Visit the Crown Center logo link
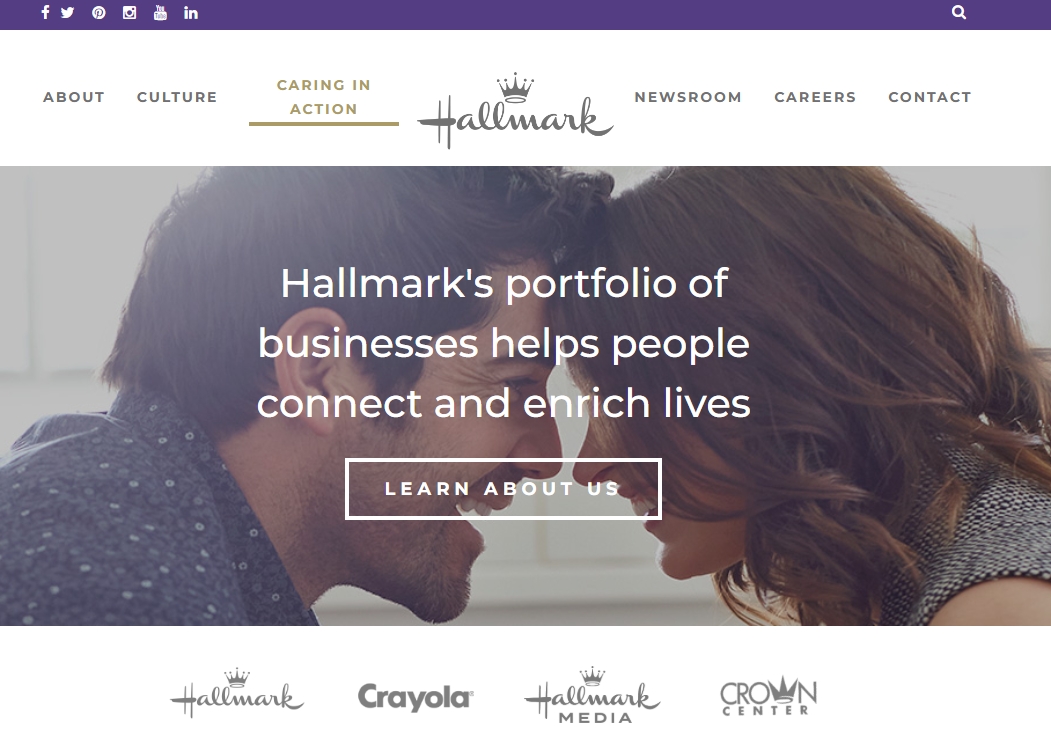 (768, 697)
